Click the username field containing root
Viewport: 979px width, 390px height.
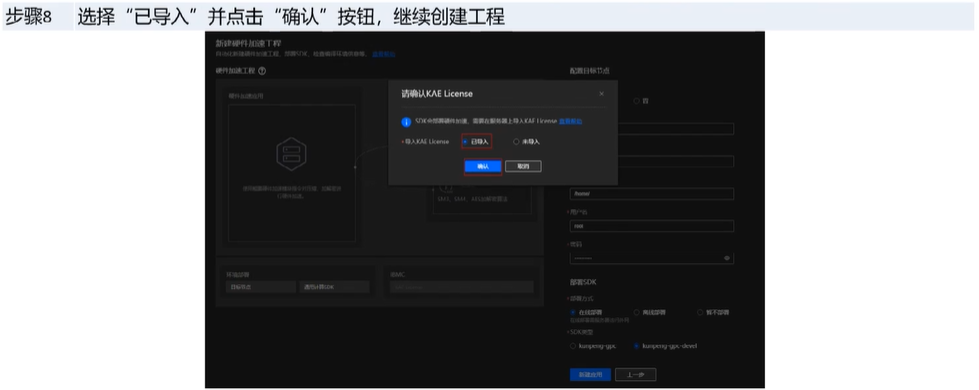click(651, 226)
